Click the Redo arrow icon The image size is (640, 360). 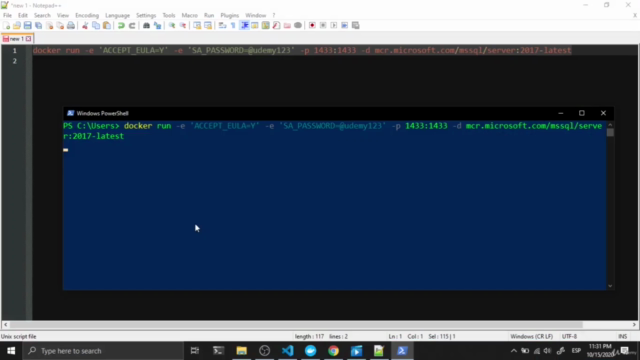click(132, 25)
